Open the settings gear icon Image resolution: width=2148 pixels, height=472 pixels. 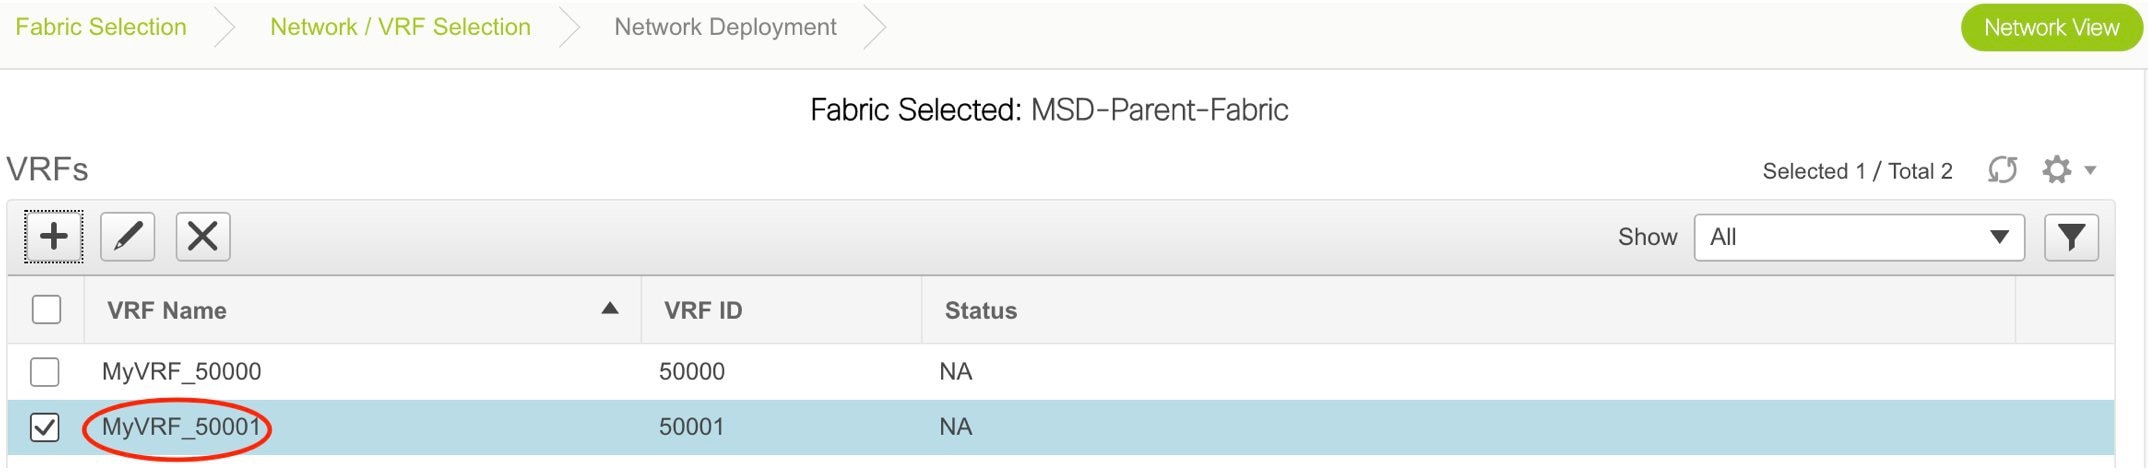coord(2056,170)
